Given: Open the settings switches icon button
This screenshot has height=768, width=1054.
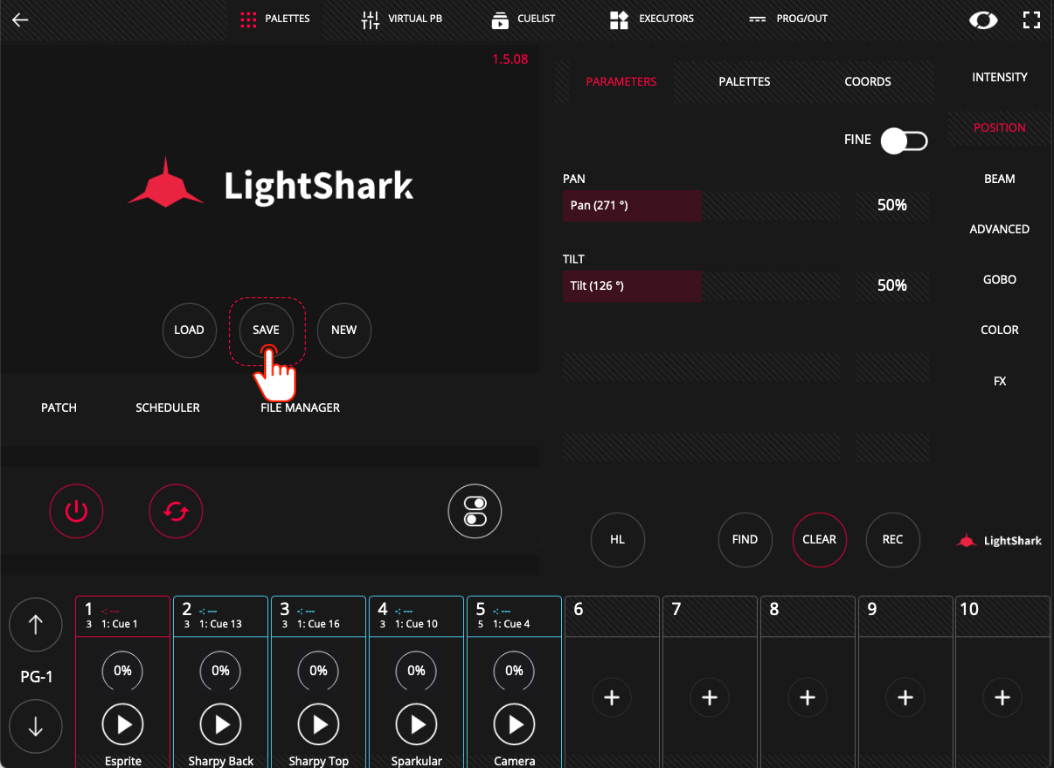Looking at the screenshot, I should [475, 511].
